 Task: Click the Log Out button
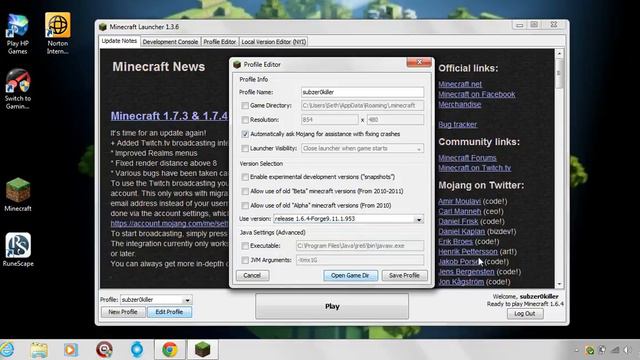525,314
